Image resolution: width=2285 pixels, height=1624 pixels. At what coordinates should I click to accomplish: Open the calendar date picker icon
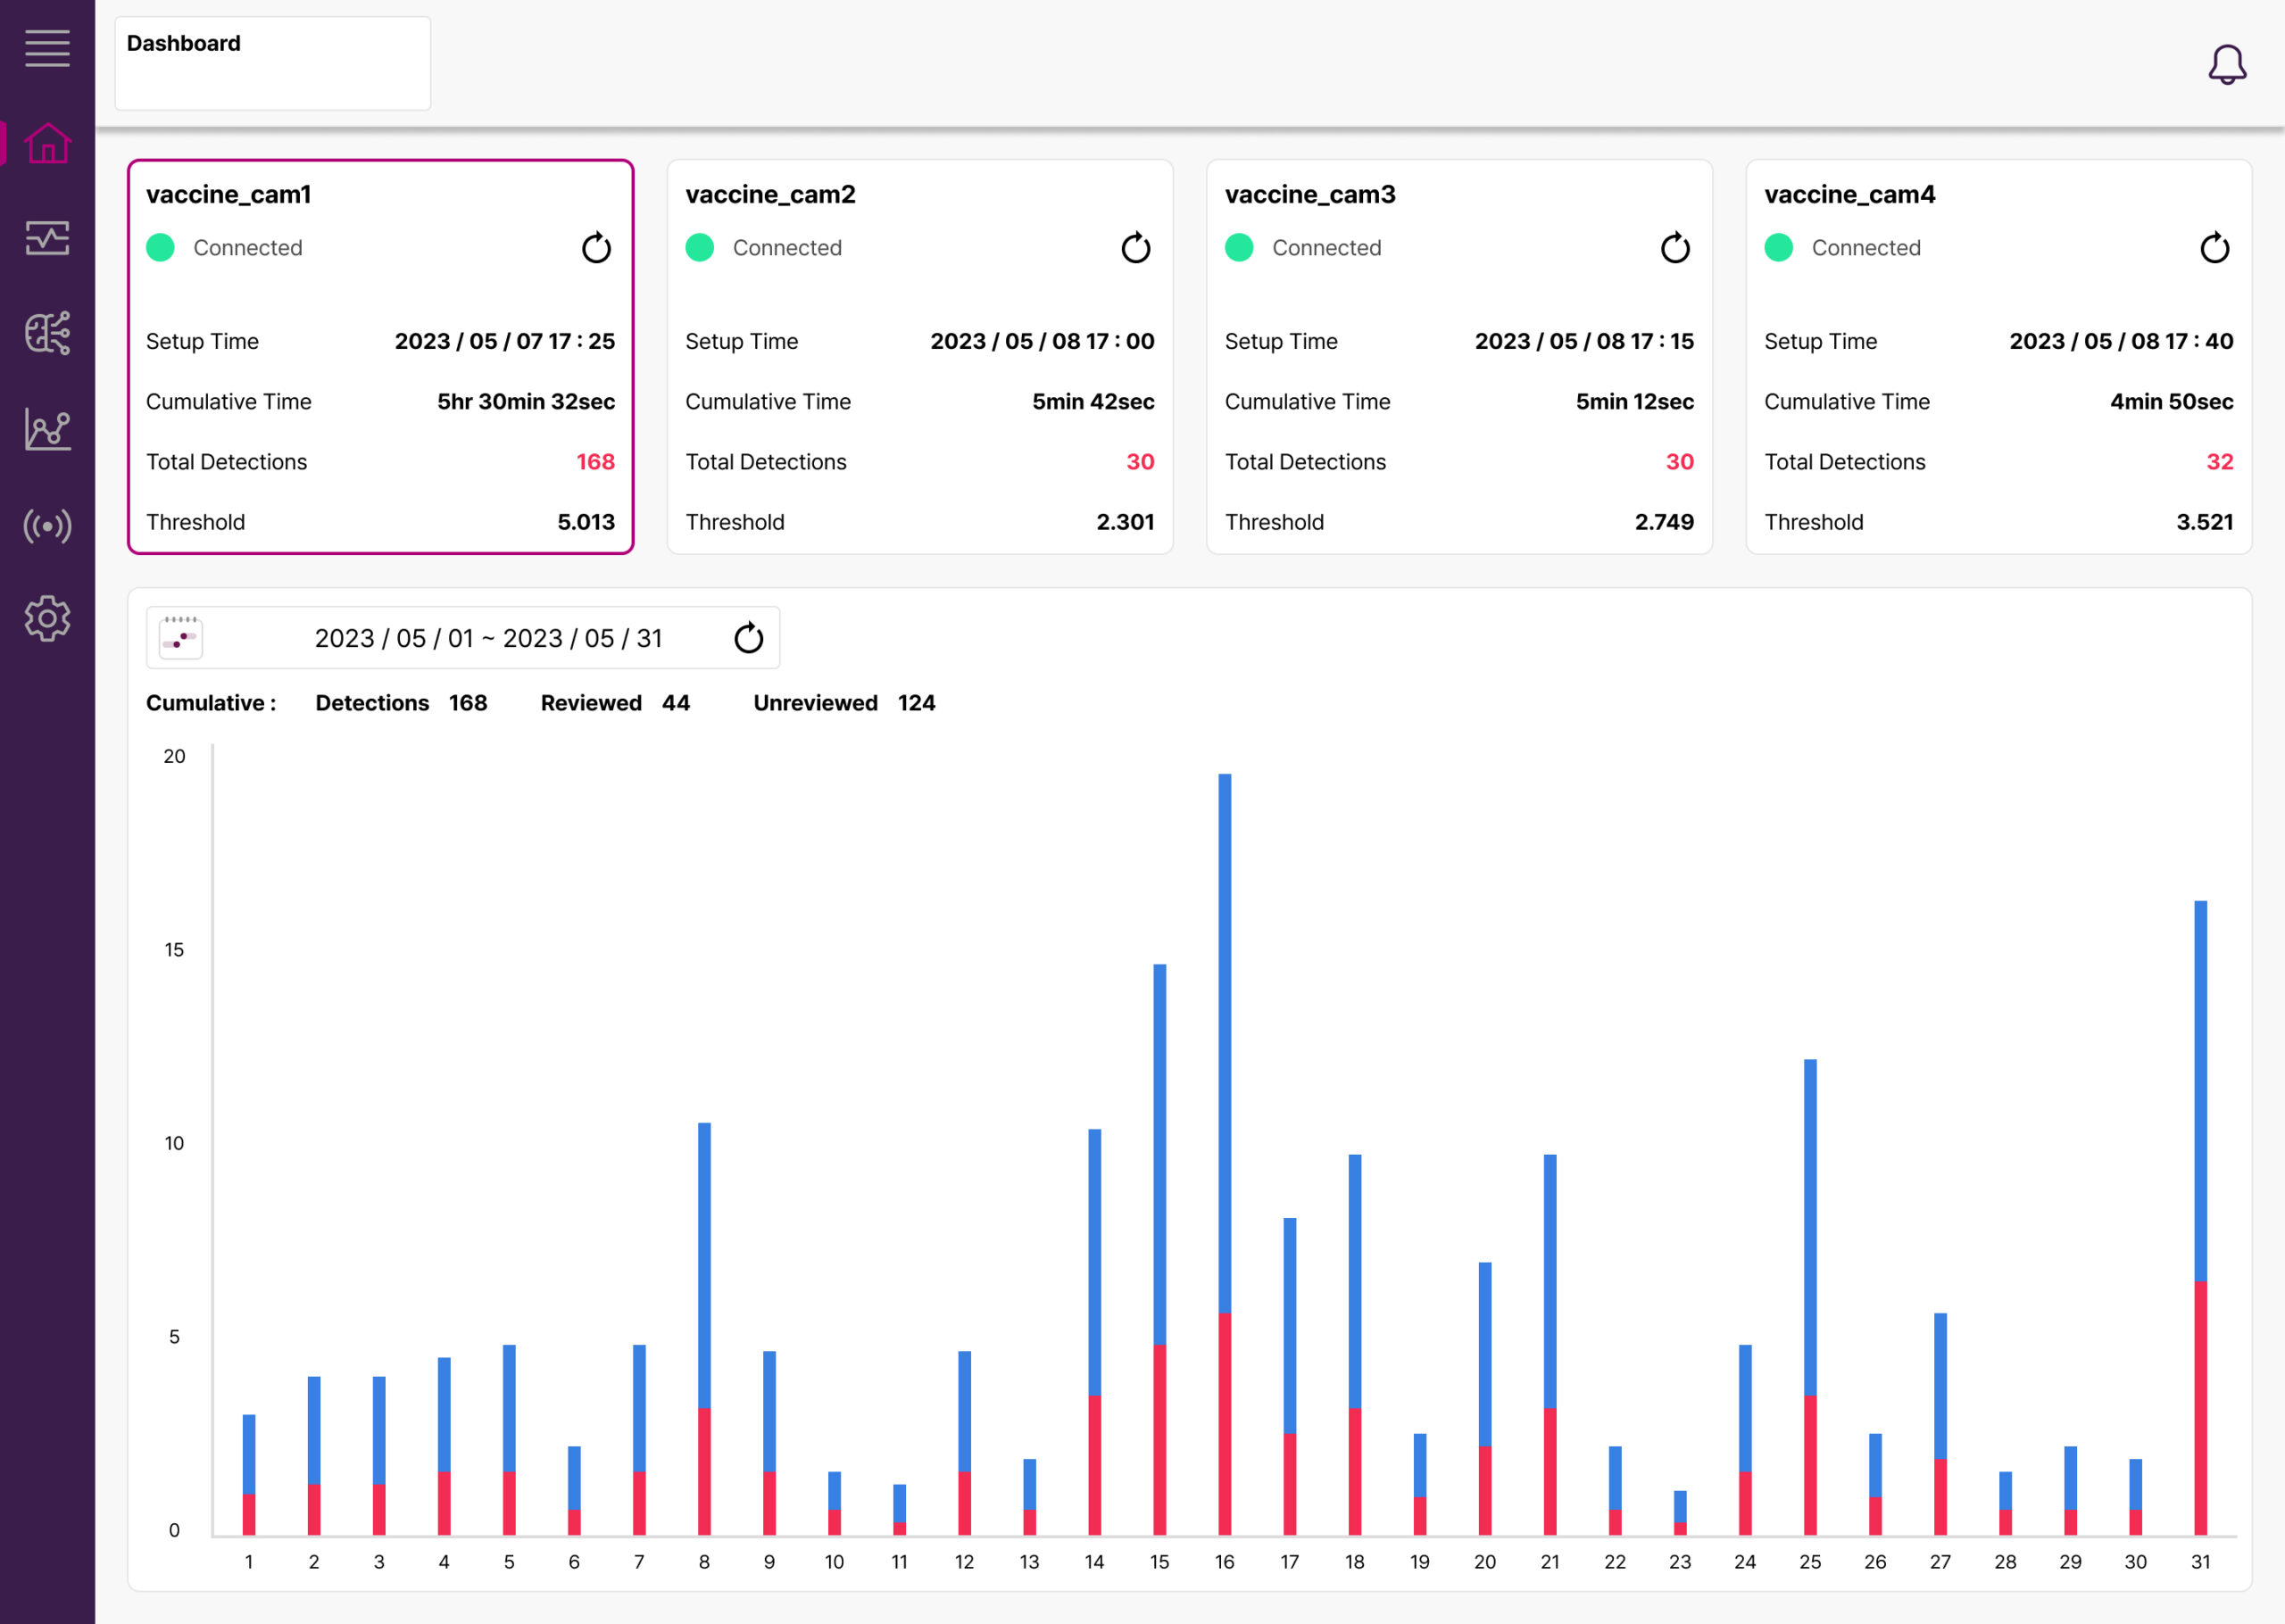pyautogui.click(x=181, y=637)
